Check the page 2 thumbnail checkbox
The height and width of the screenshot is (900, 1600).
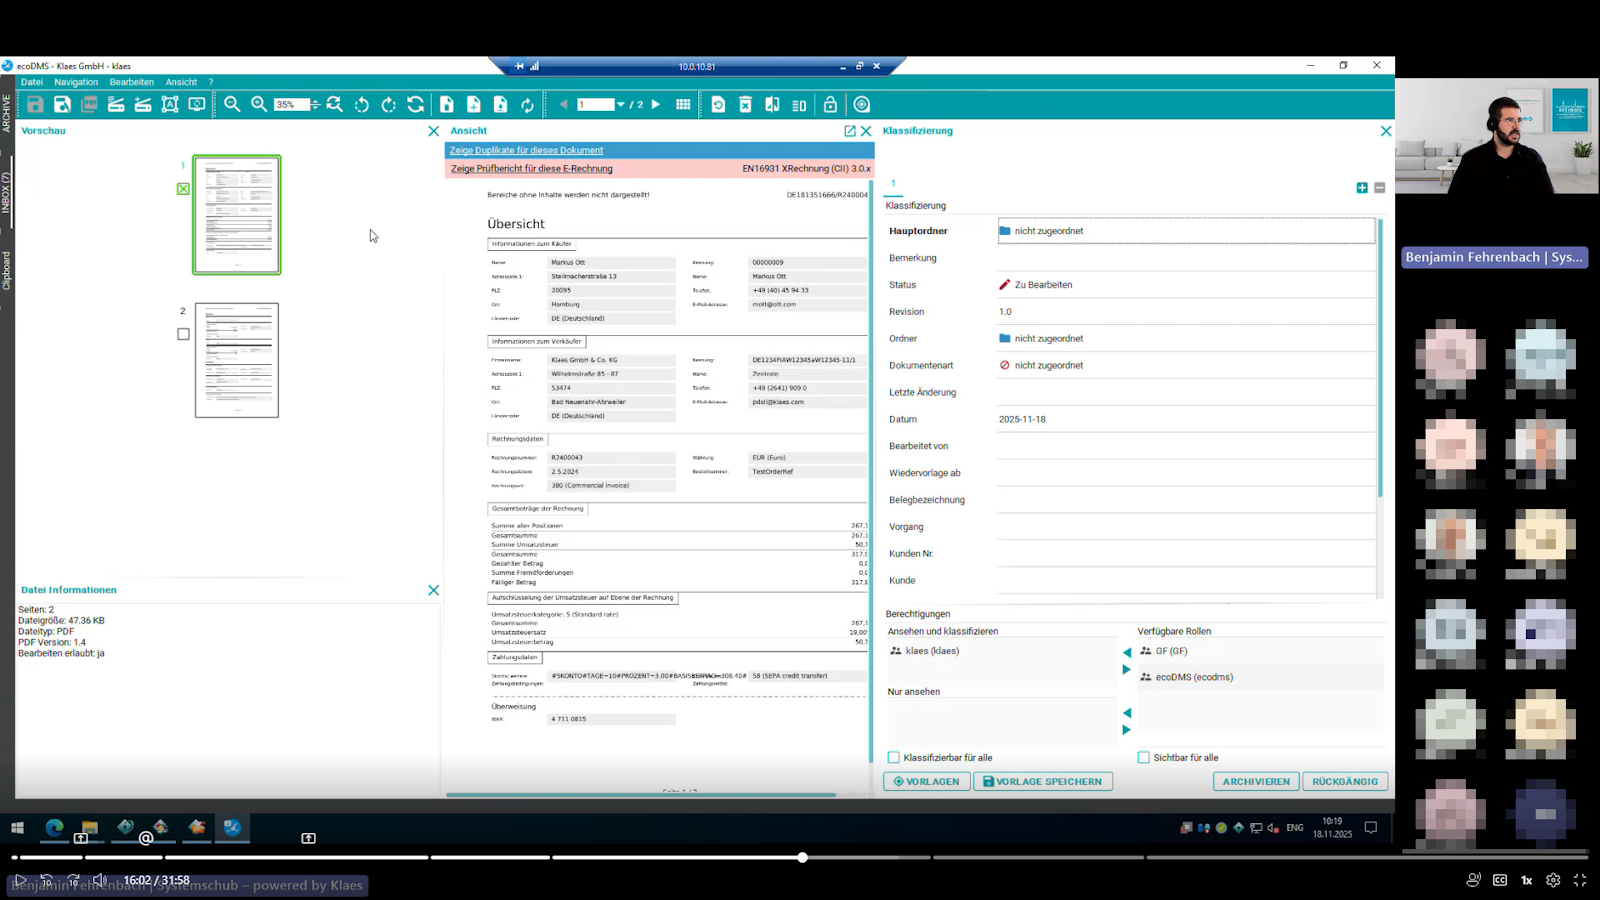pyautogui.click(x=183, y=334)
